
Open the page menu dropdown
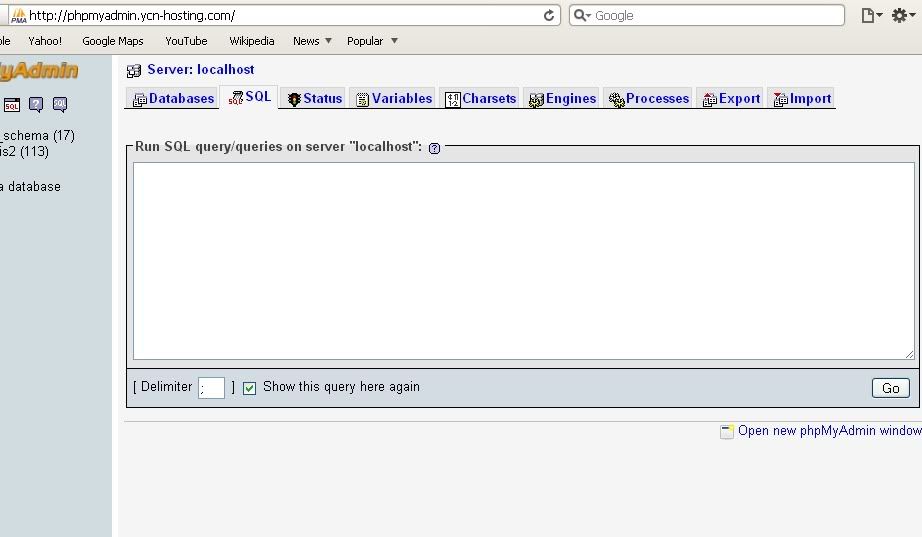(x=871, y=15)
